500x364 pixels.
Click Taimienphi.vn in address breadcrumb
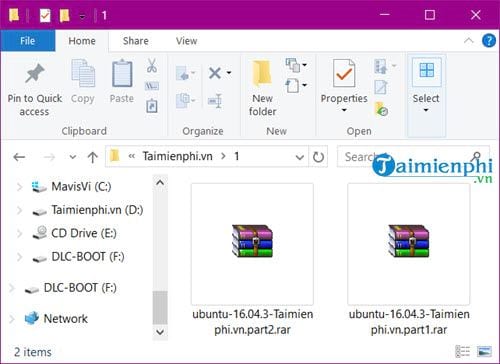(177, 156)
